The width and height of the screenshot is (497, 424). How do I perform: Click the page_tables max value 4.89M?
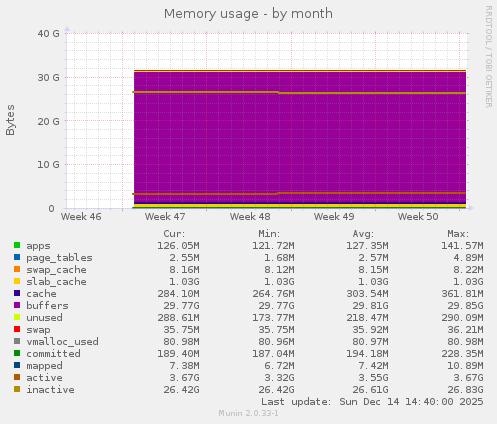click(468, 258)
